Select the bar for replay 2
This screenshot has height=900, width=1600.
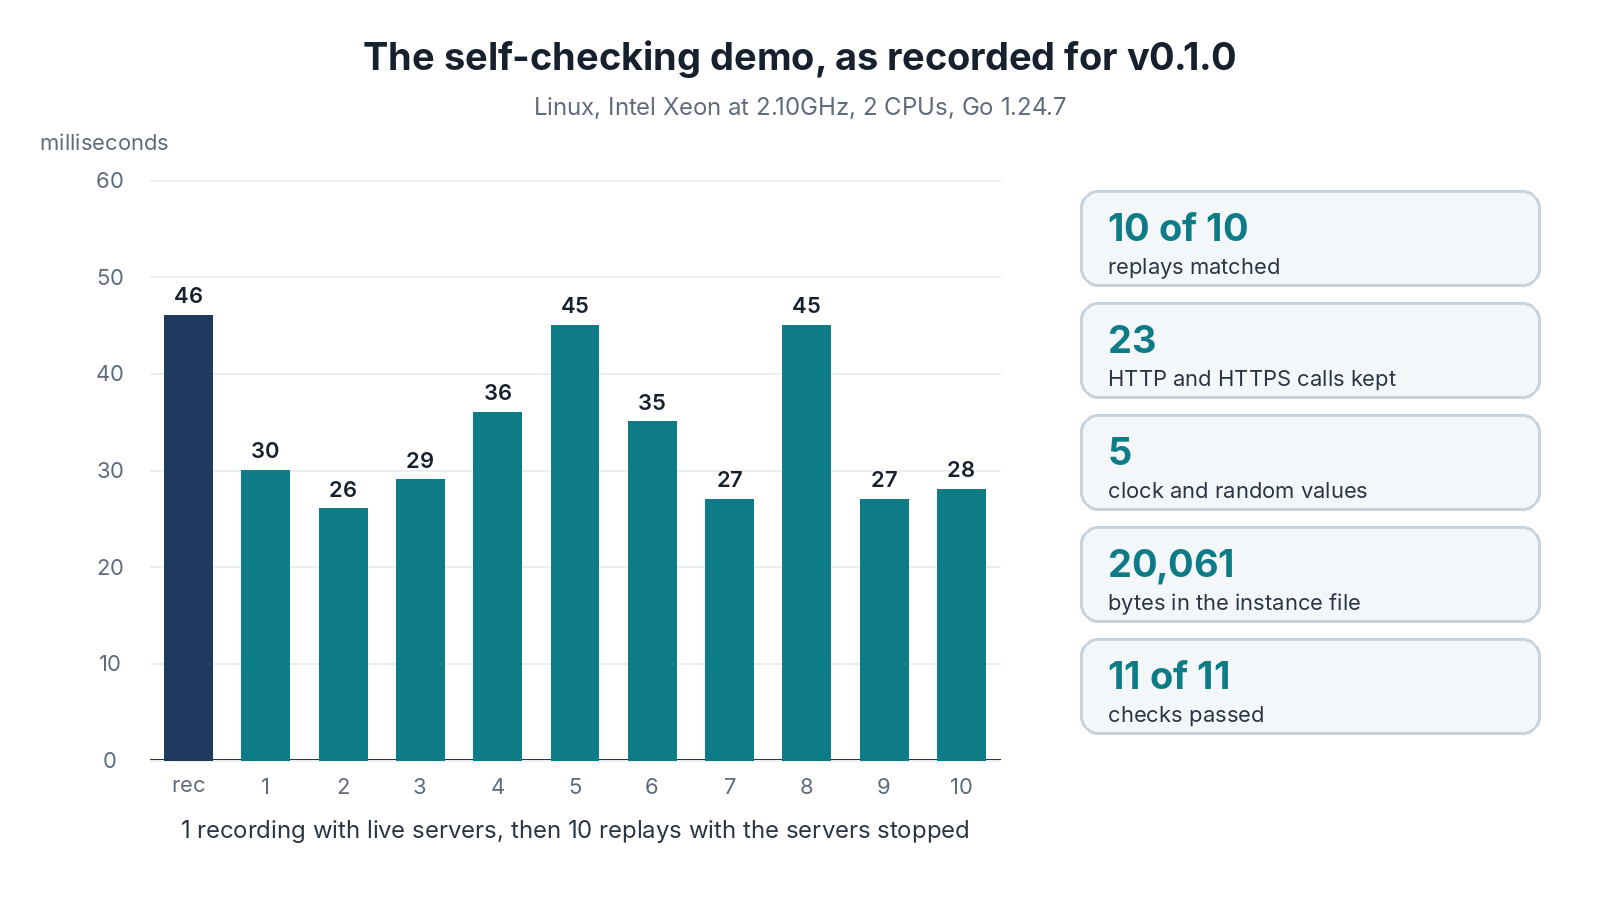pos(343,634)
